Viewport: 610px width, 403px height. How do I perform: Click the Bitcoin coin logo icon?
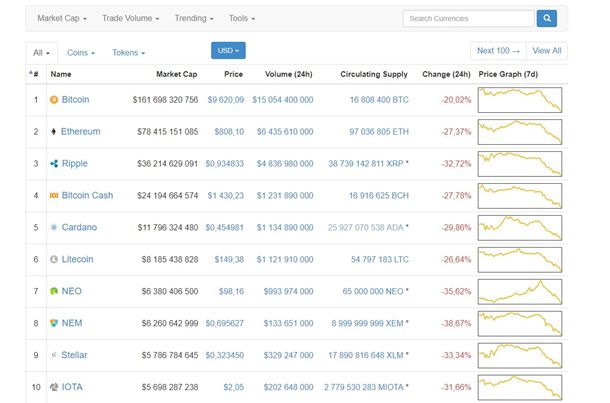(x=54, y=100)
